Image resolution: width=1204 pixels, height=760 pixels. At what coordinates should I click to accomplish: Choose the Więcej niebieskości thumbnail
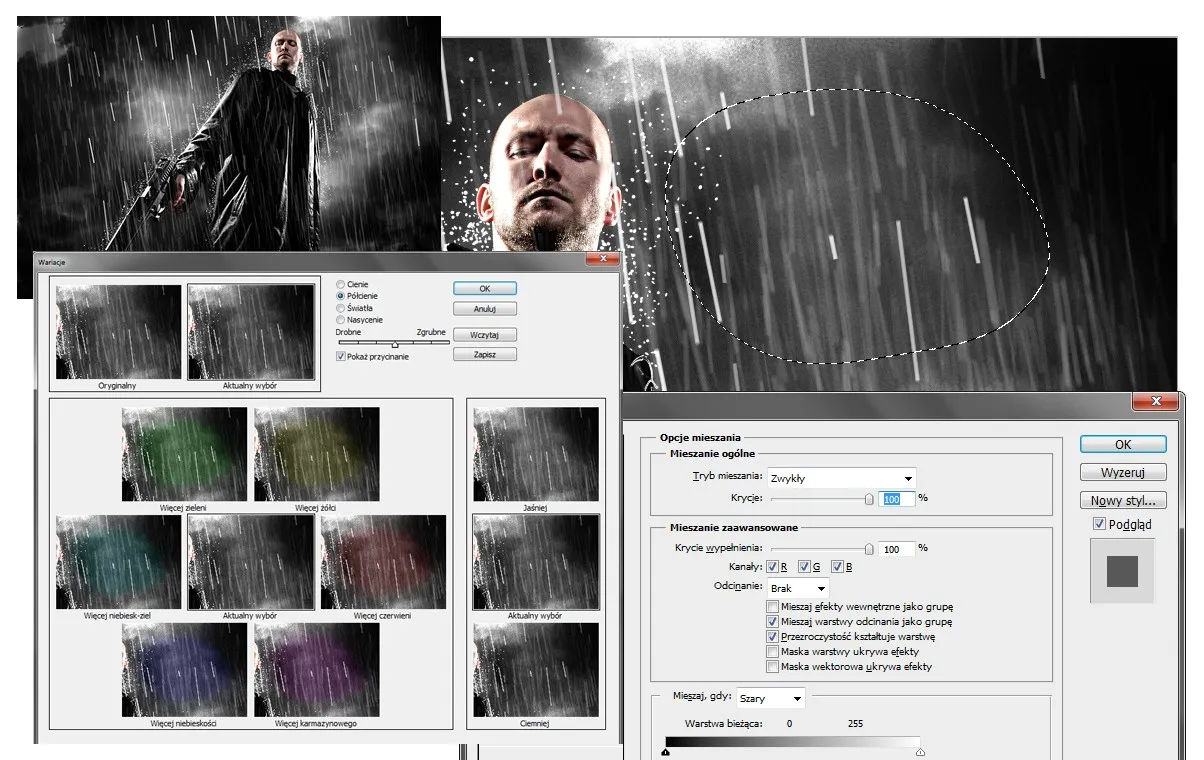[184, 670]
